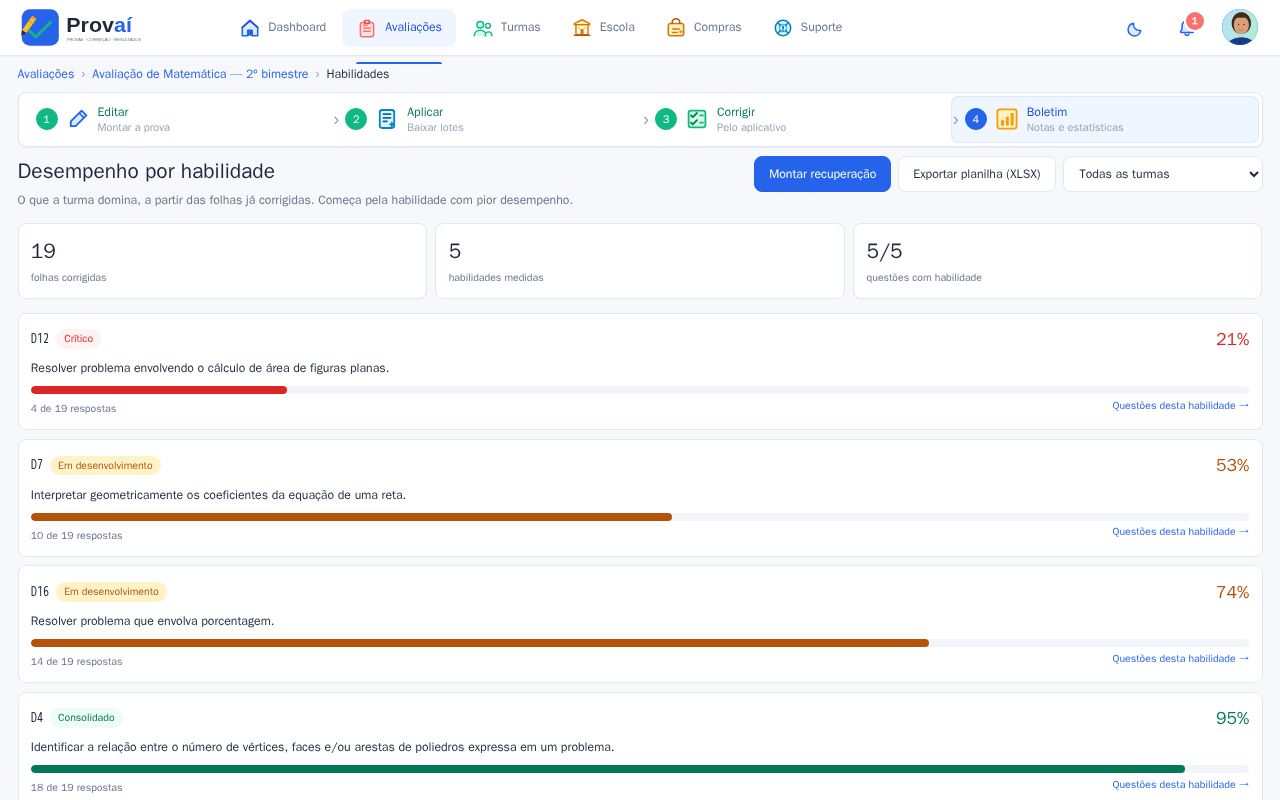
Task: Click the Consolidado badge on D4
Action: pyautogui.click(x=86, y=718)
